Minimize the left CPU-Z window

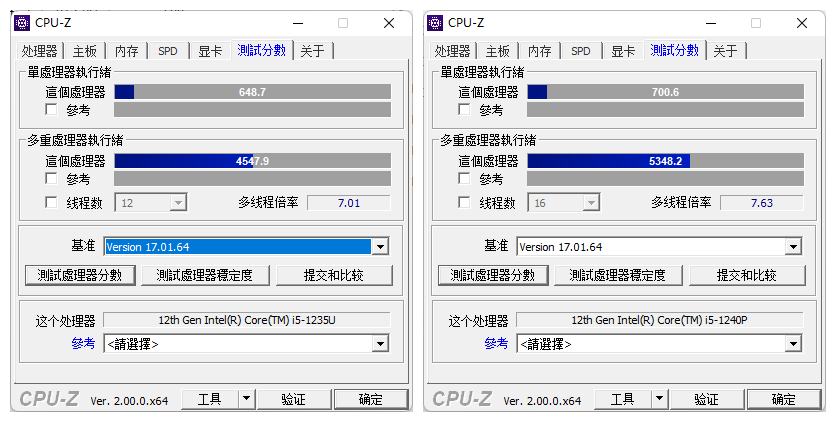coord(298,23)
